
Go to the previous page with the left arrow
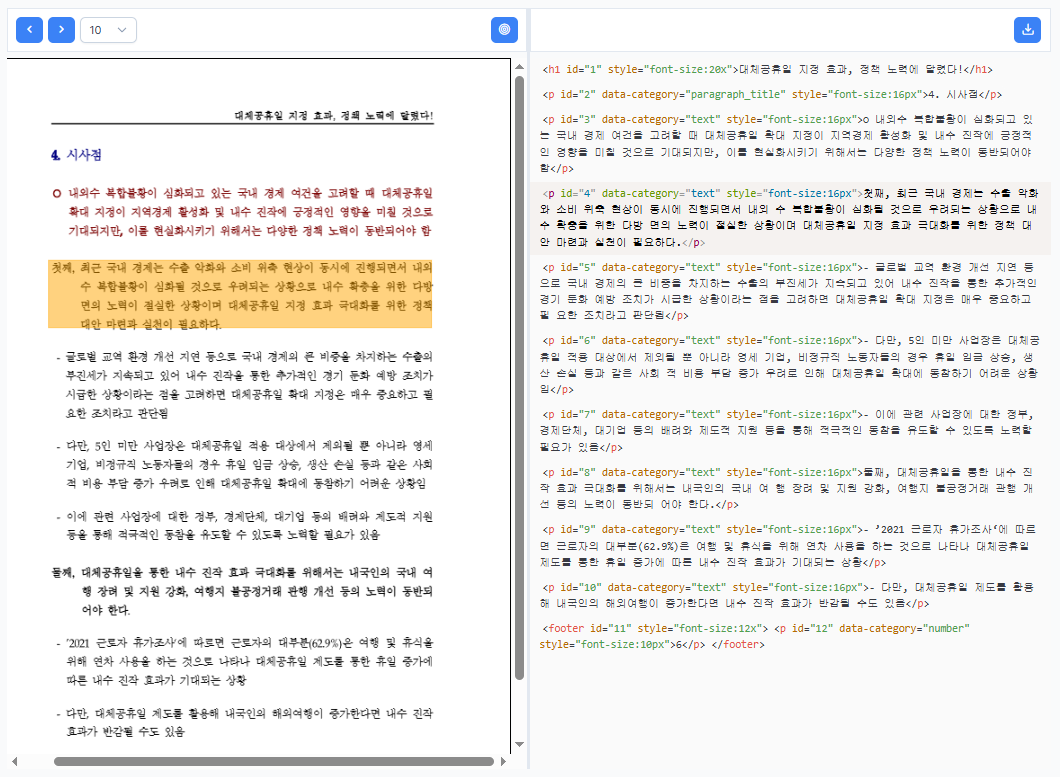(x=29, y=30)
